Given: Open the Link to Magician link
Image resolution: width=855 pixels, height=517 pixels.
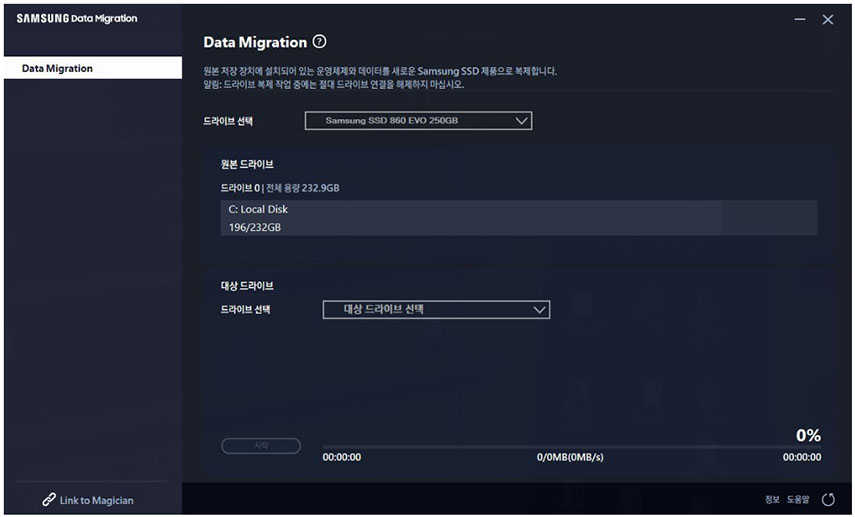Looking at the screenshot, I should click(x=96, y=500).
